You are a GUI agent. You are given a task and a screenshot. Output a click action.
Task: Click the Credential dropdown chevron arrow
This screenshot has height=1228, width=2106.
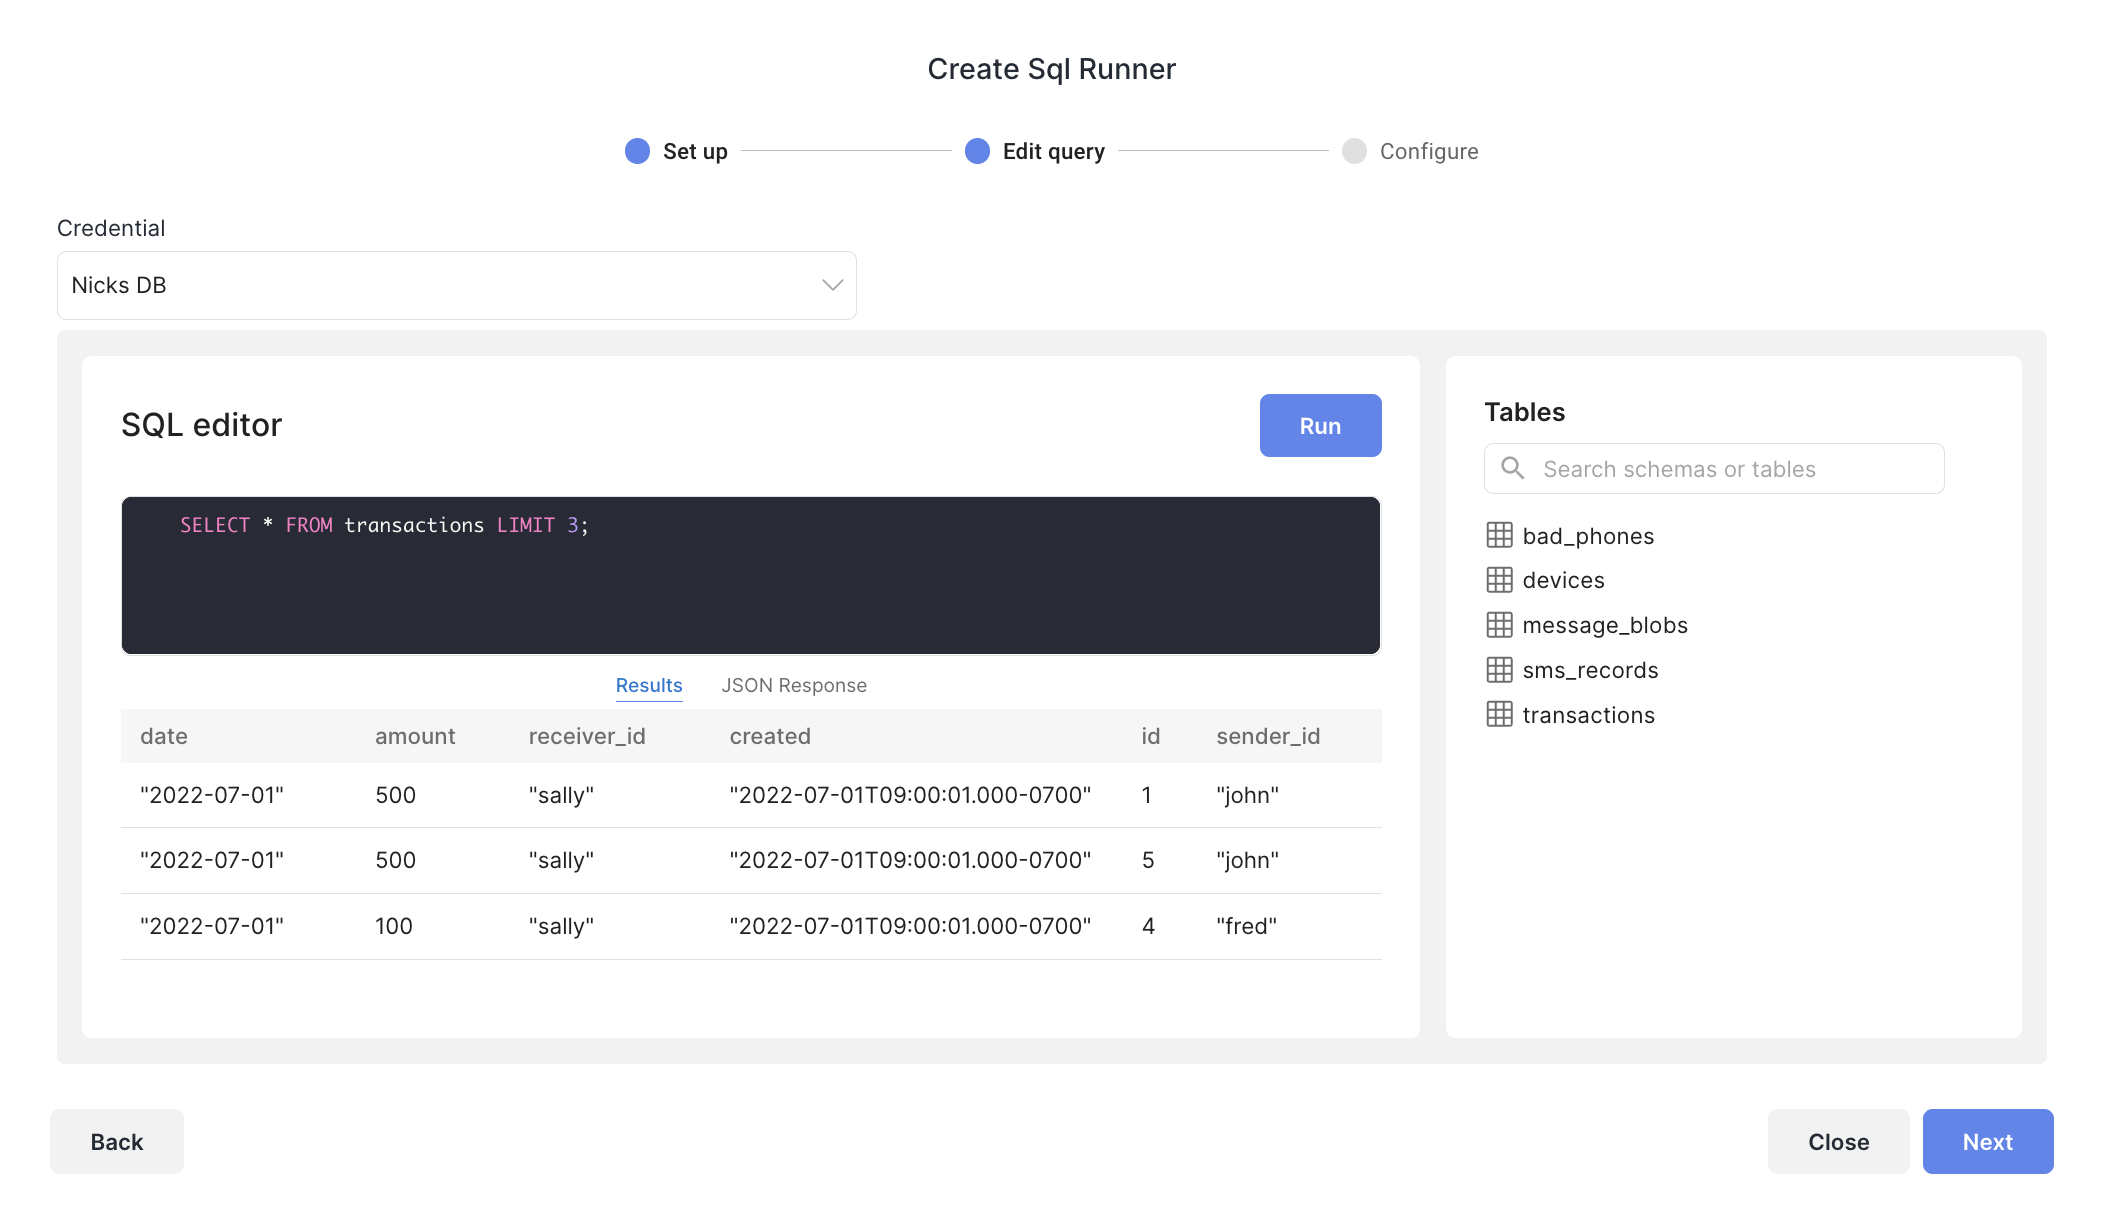click(x=832, y=286)
